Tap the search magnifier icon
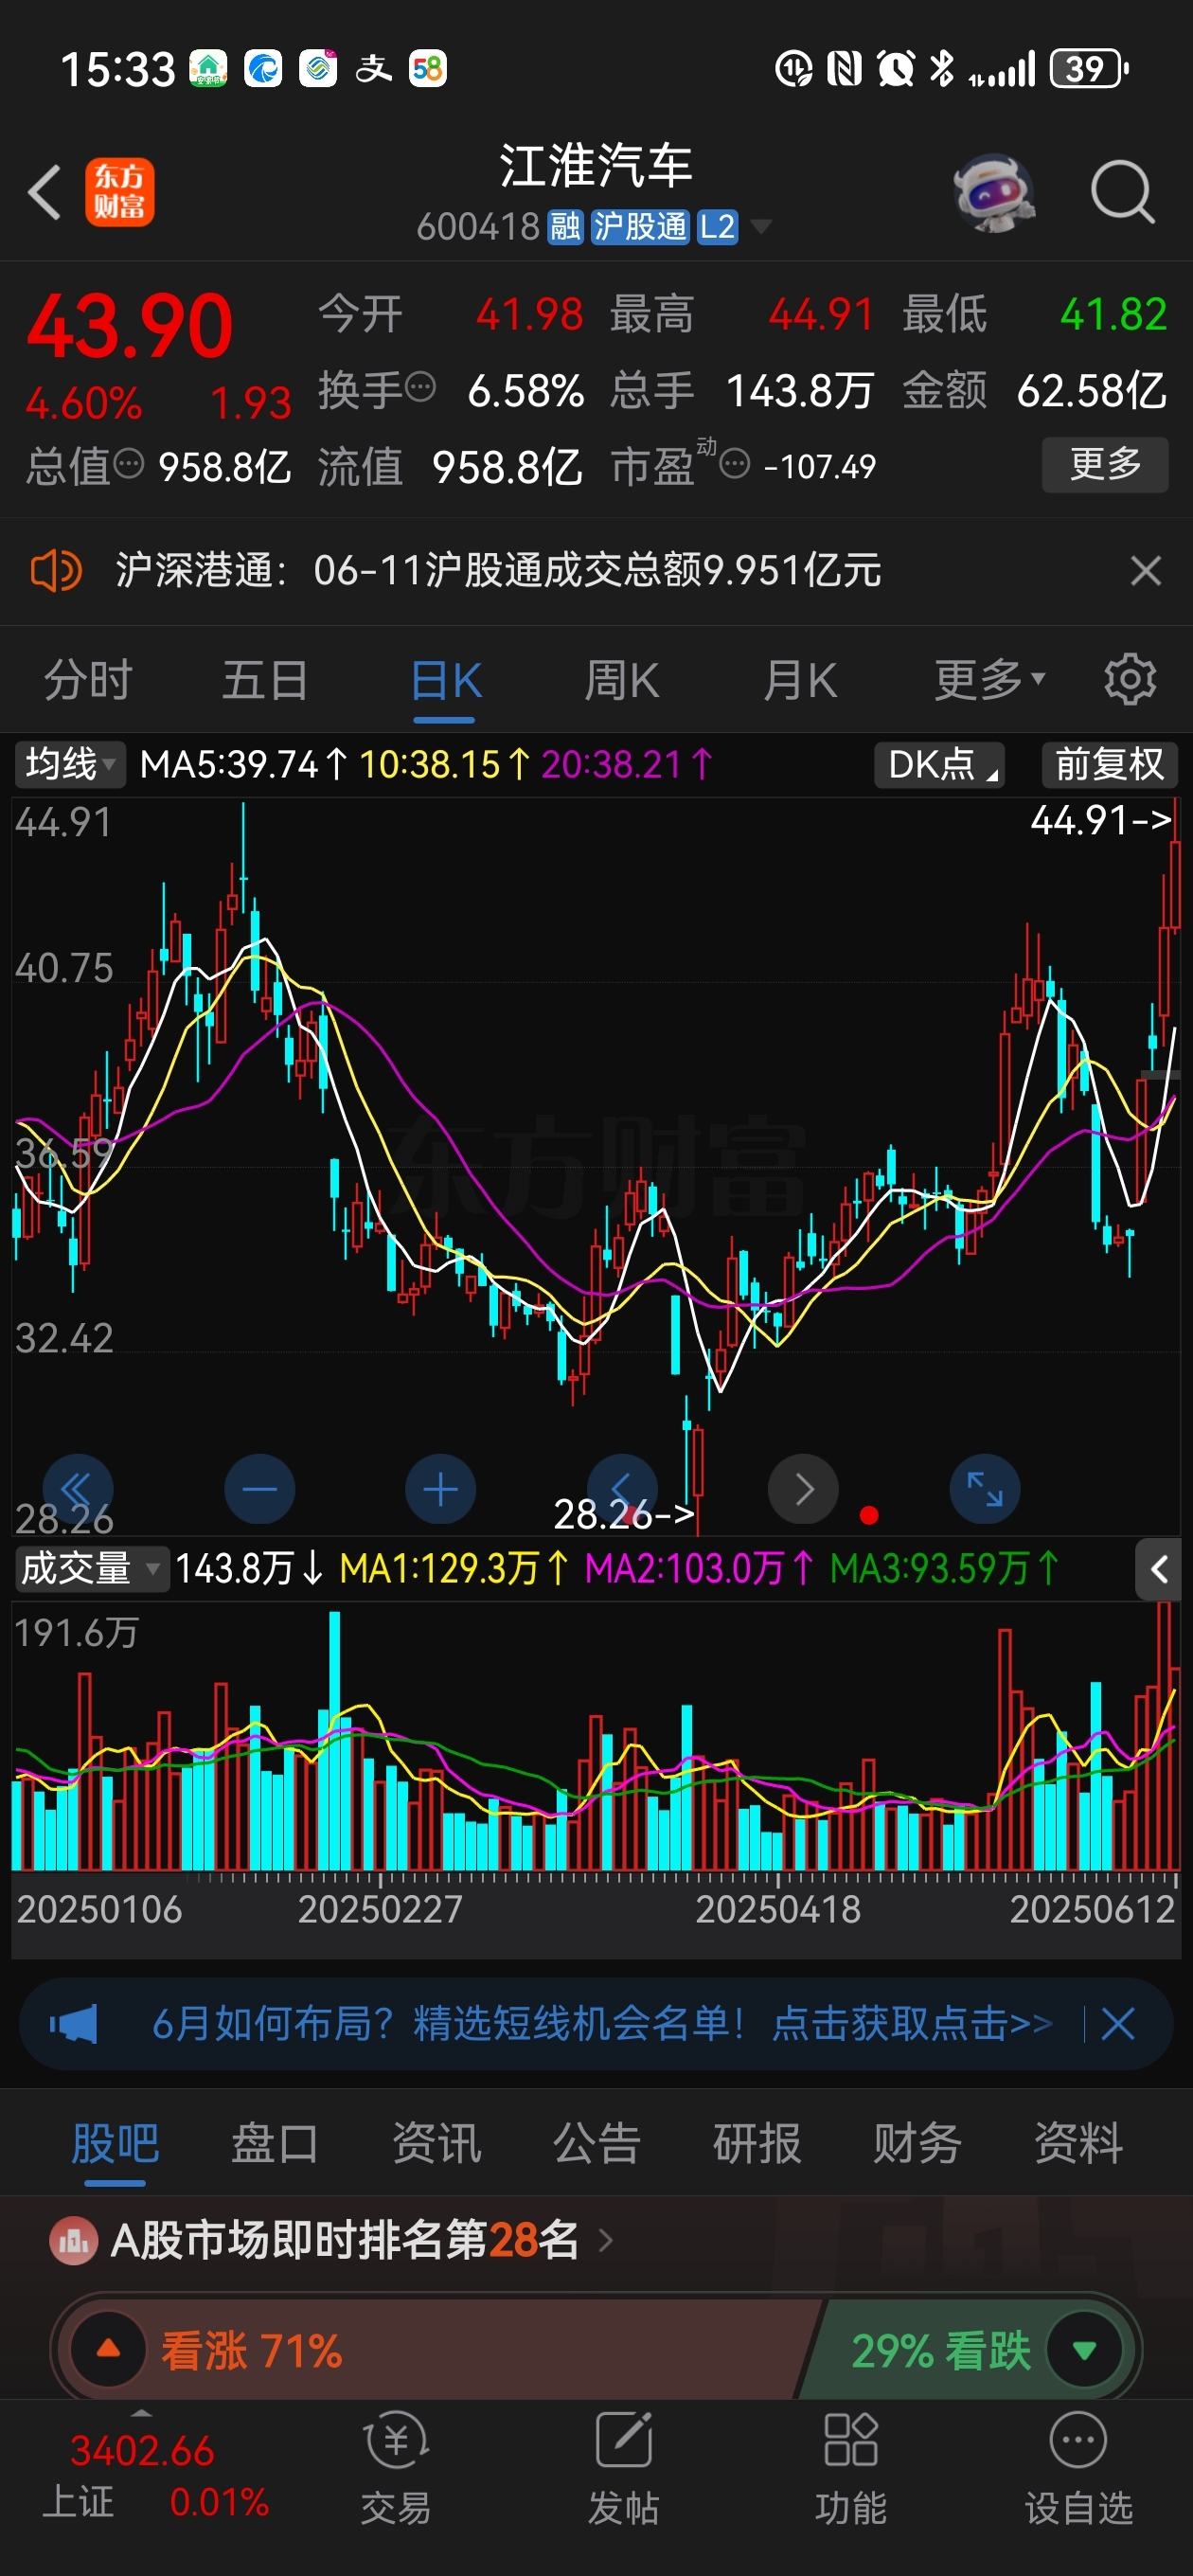 point(1123,192)
